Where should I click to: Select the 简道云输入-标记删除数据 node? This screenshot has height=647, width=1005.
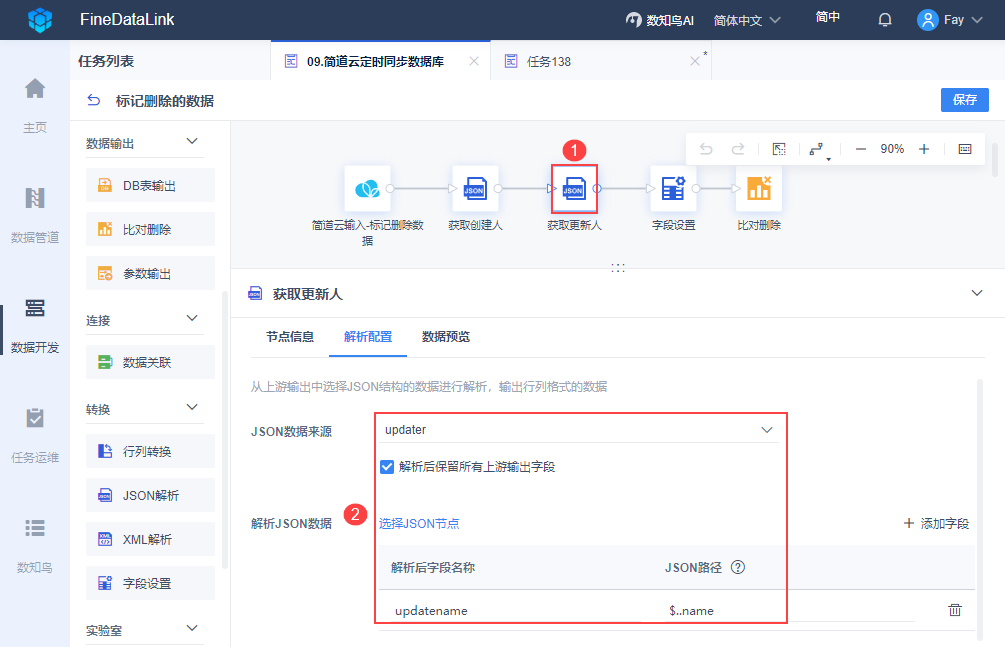(x=367, y=189)
